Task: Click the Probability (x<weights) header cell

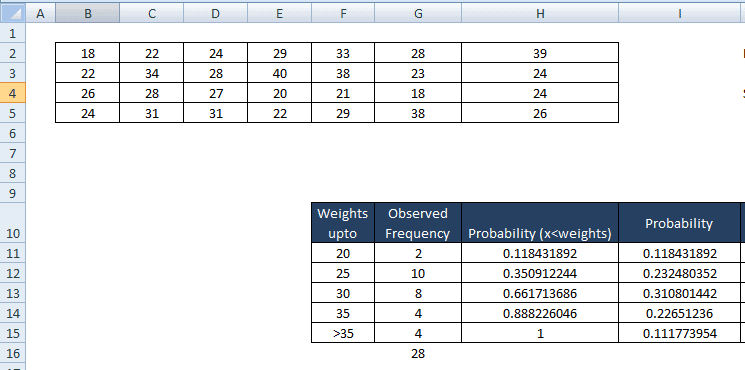Action: click(540, 223)
